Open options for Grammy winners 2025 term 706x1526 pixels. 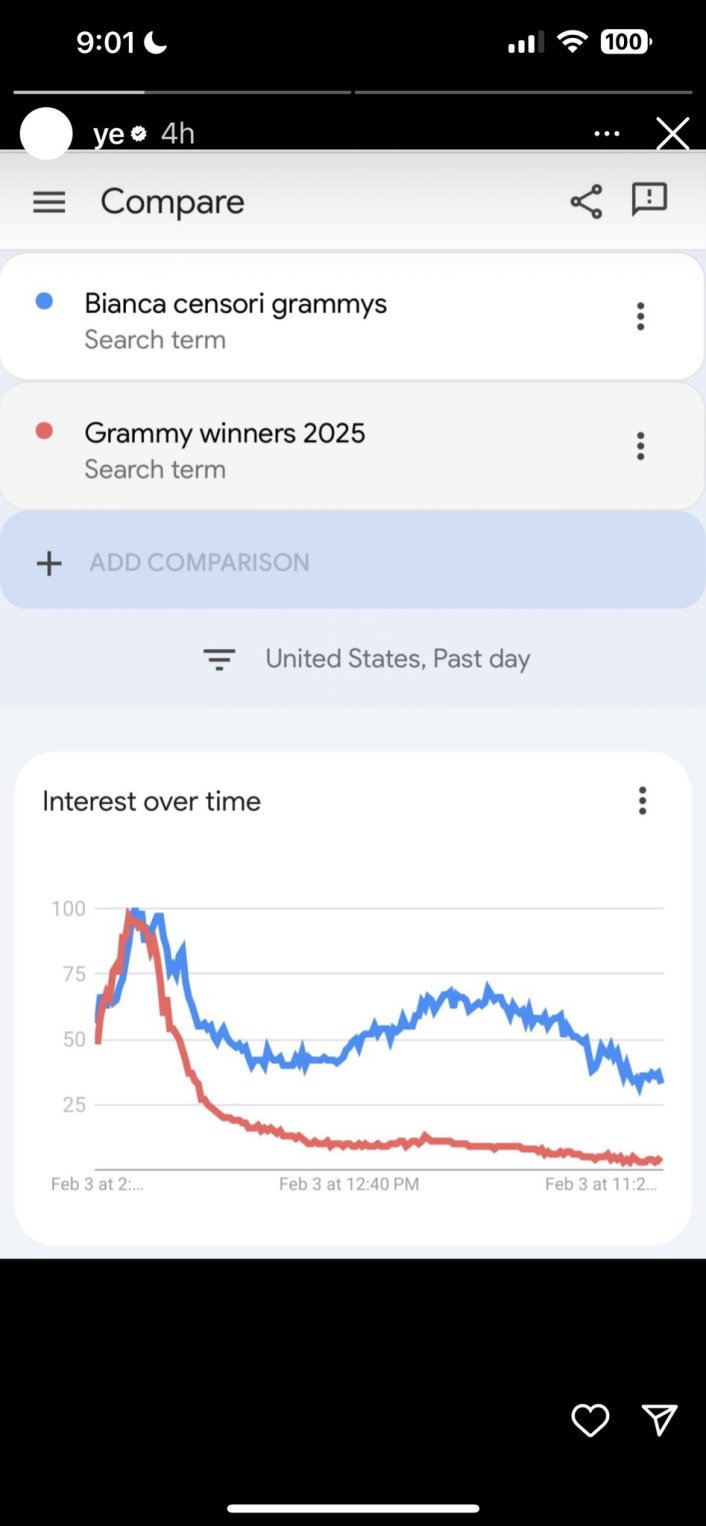pyautogui.click(x=640, y=446)
